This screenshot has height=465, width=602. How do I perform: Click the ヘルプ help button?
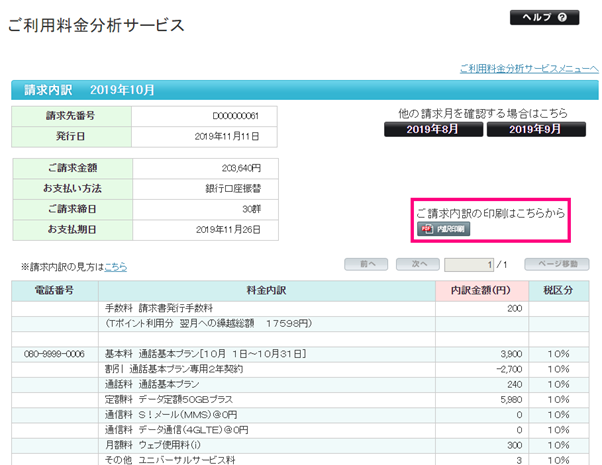coord(544,17)
